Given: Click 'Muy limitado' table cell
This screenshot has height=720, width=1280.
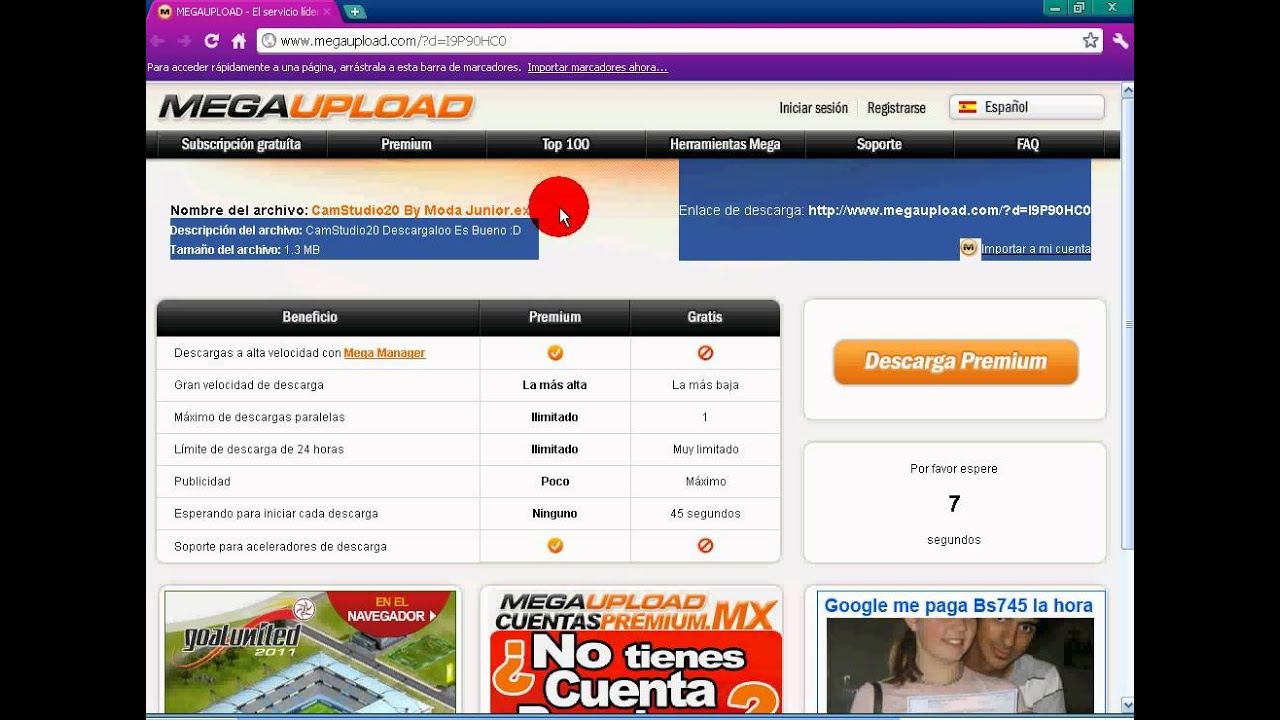Looking at the screenshot, I should point(705,449).
